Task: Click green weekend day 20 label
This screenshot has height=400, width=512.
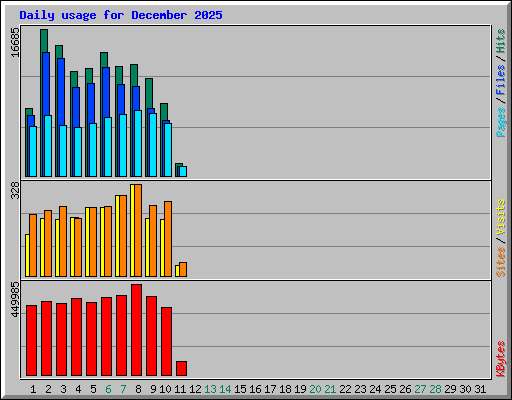Action: click(315, 389)
